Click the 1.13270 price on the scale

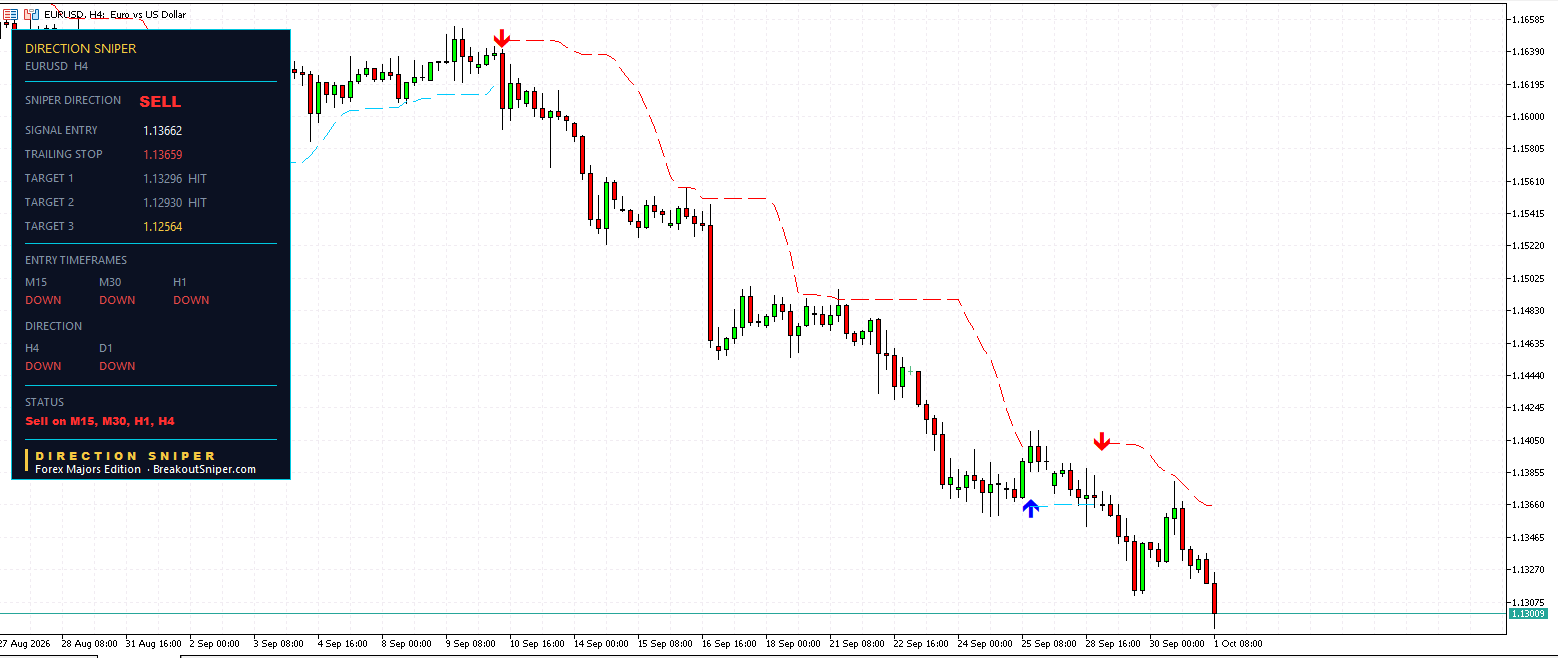tap(1530, 569)
